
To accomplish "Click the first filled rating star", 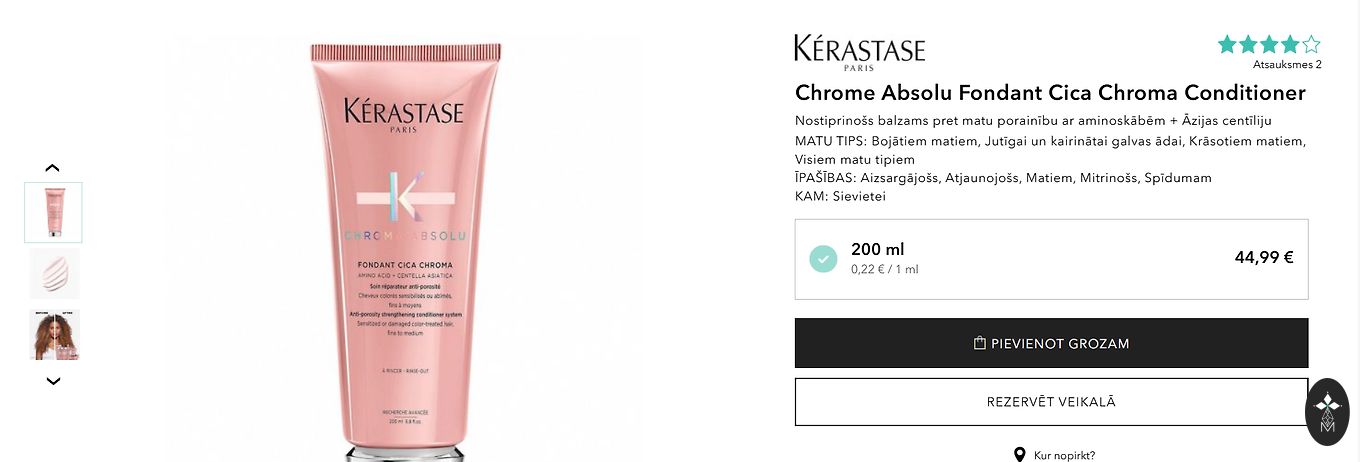I will (1227, 44).
